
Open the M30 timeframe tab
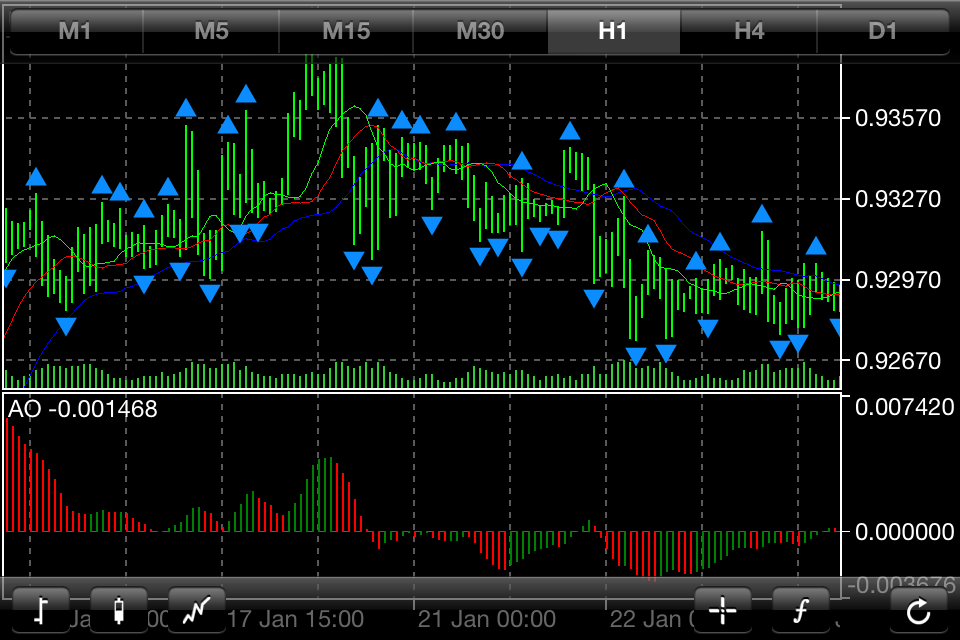(480, 31)
